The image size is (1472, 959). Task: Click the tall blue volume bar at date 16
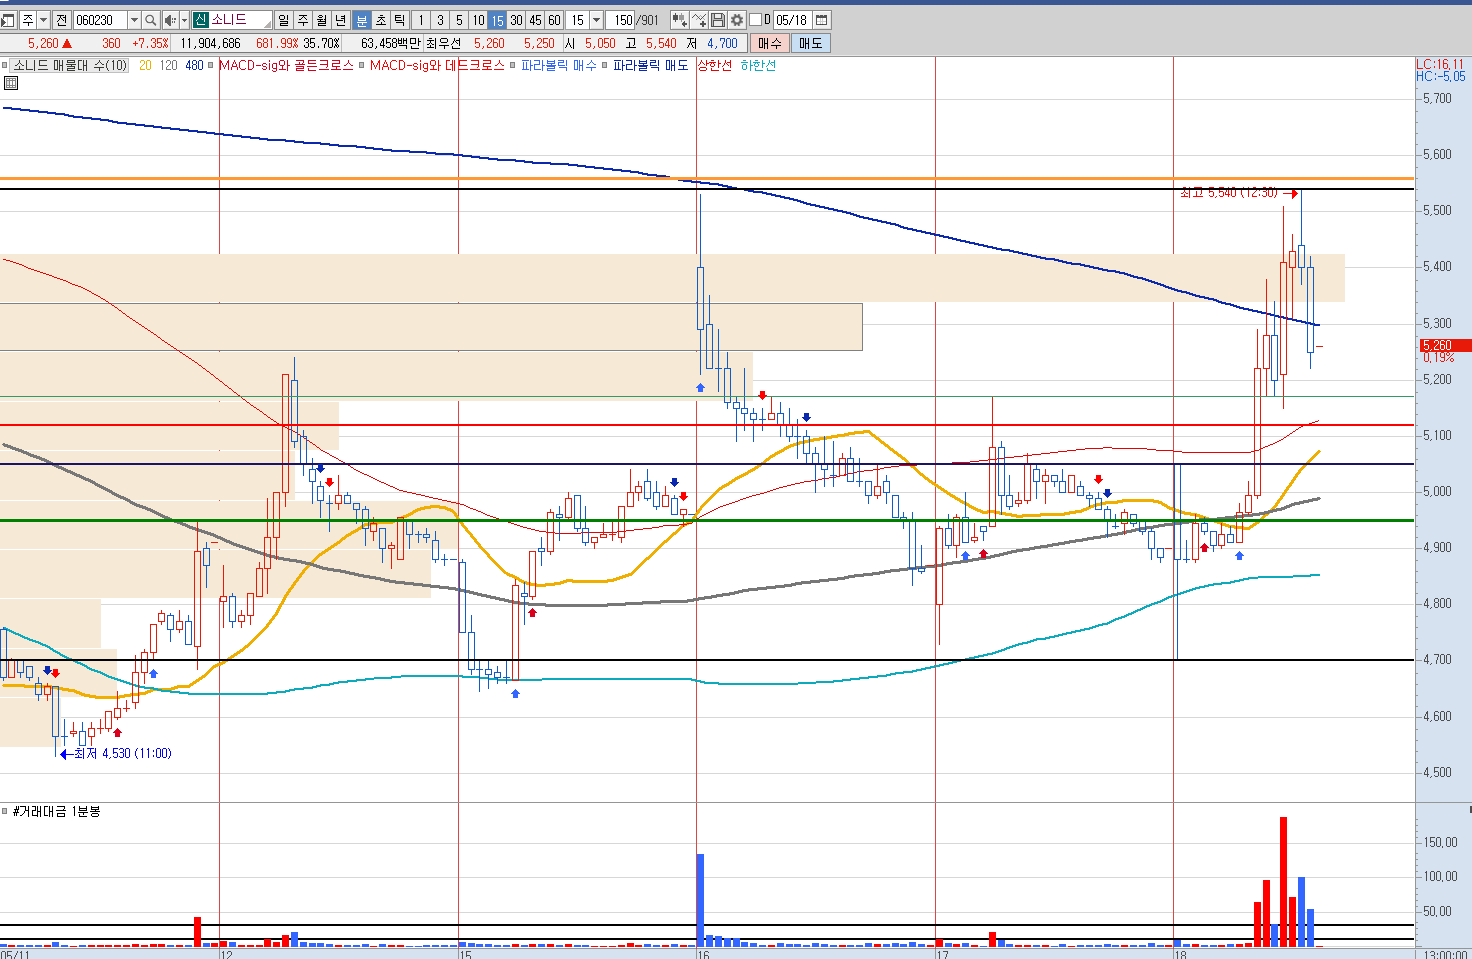[700, 900]
